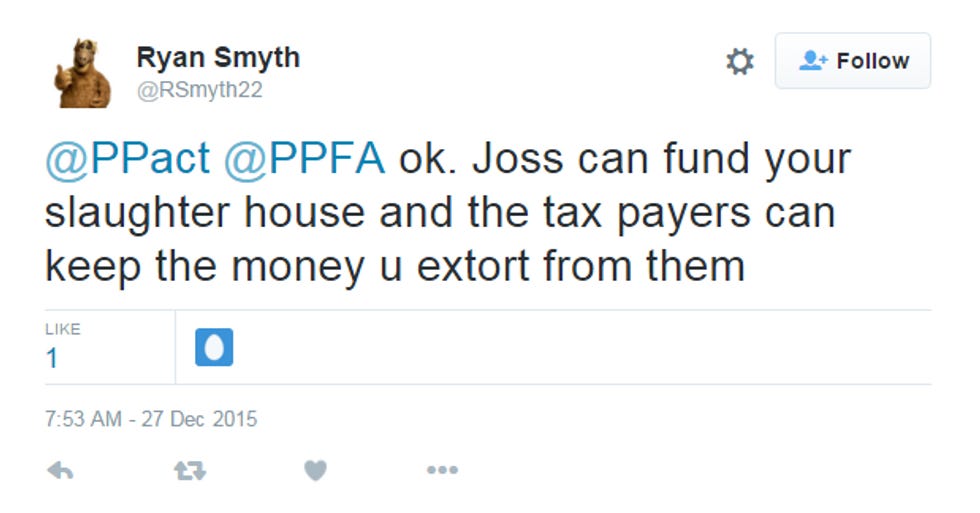Image resolution: width=980 pixels, height=513 pixels.
Task: Click the LIKE label heading
Action: click(62, 329)
